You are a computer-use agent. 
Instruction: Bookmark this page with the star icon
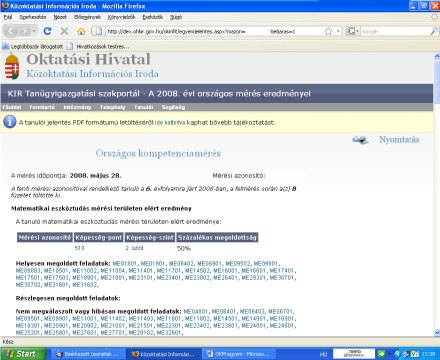click(x=328, y=31)
